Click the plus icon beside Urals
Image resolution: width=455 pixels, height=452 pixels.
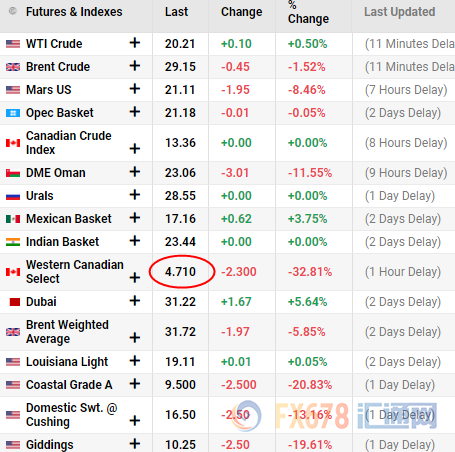tap(135, 195)
